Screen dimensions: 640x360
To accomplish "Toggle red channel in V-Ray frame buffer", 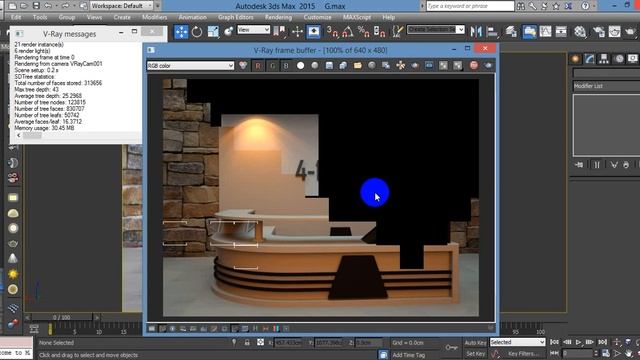I will coord(258,65).
